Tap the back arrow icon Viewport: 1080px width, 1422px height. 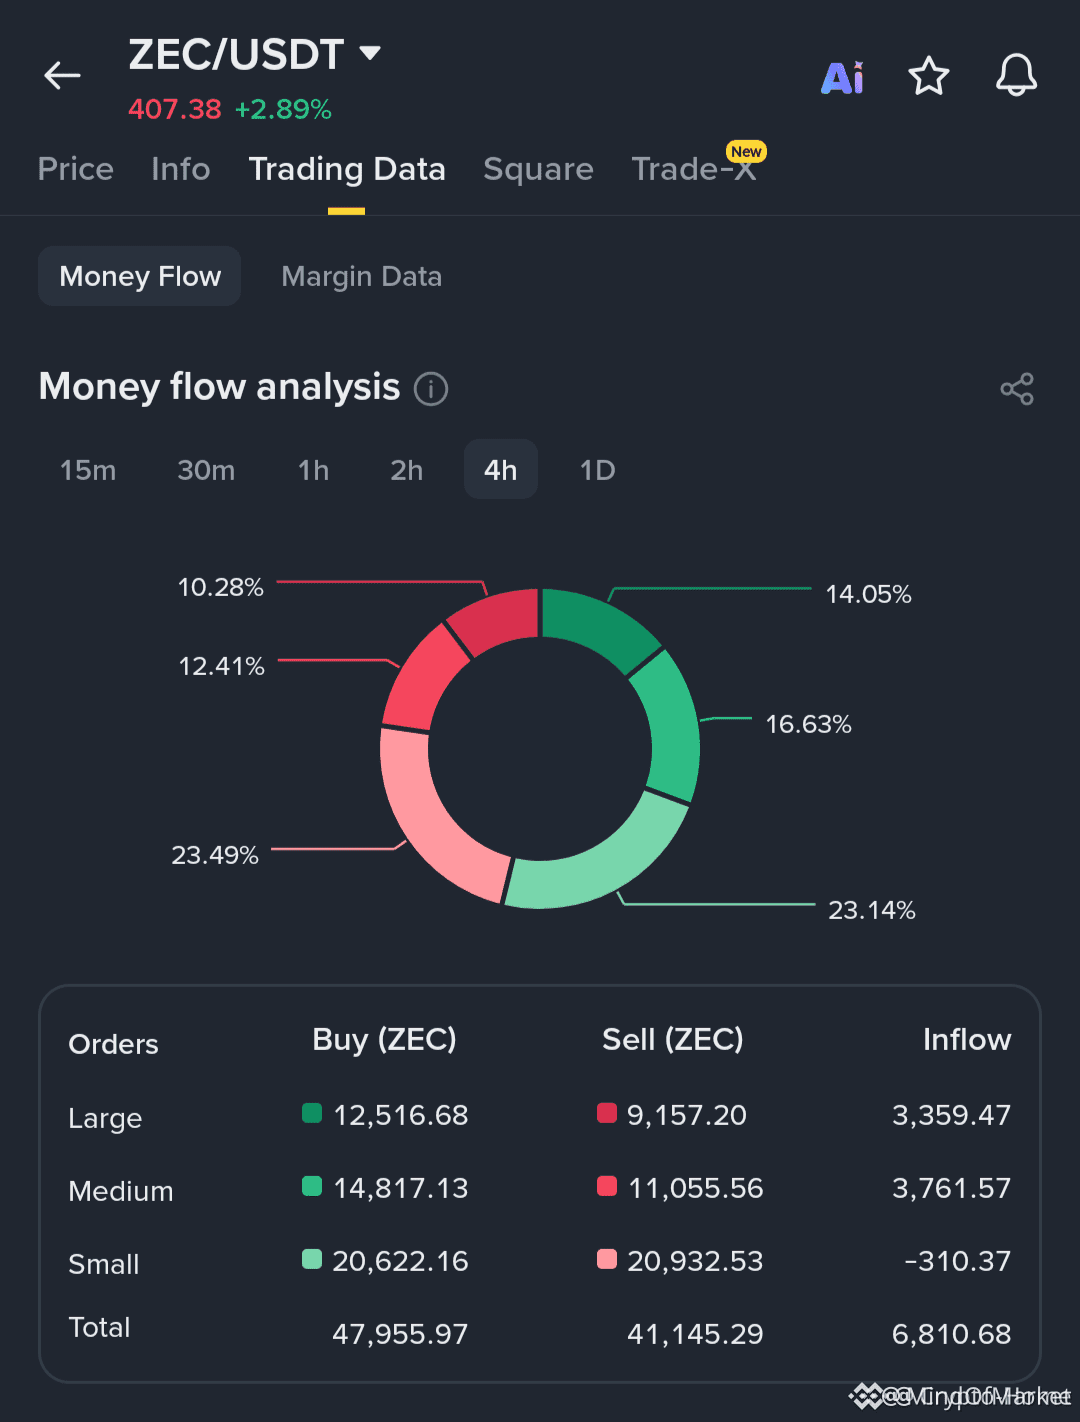point(62,75)
